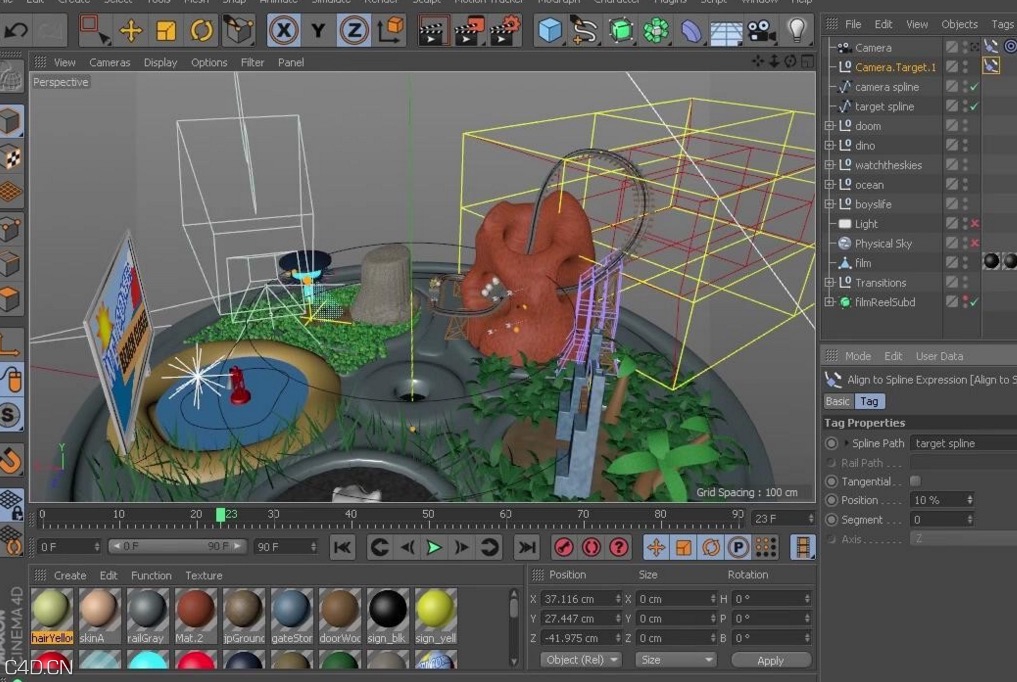Select the Move tool in the toolbar

[131, 31]
